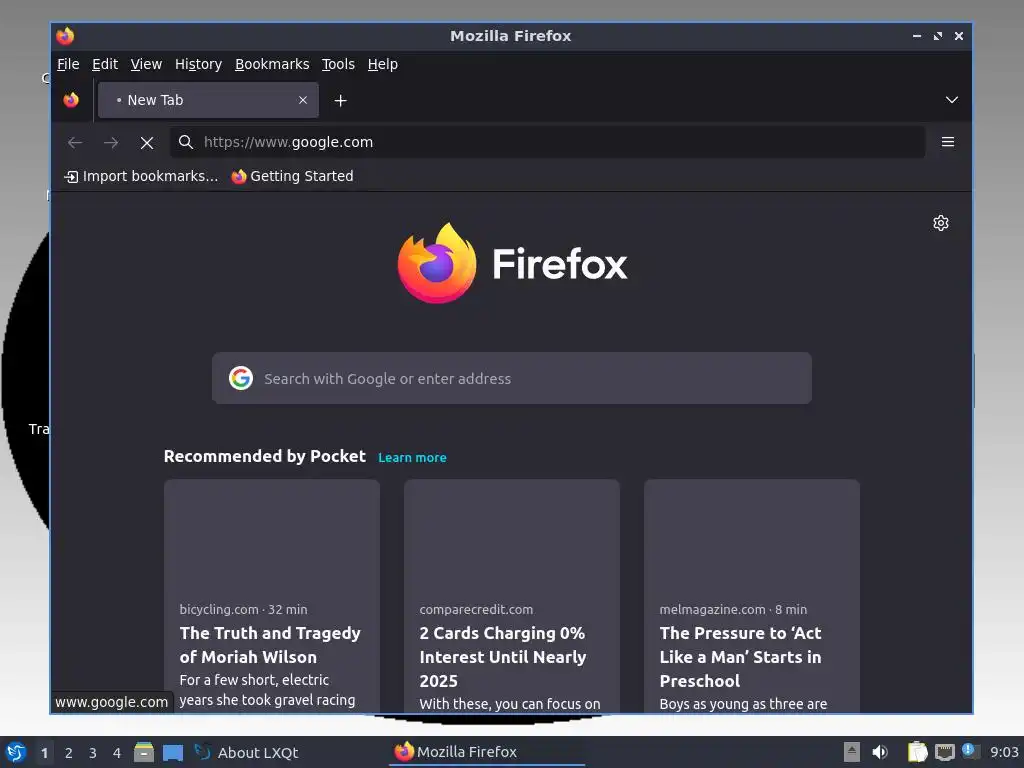Open the network connection tray icon
The image size is (1024, 768).
pos(944,752)
